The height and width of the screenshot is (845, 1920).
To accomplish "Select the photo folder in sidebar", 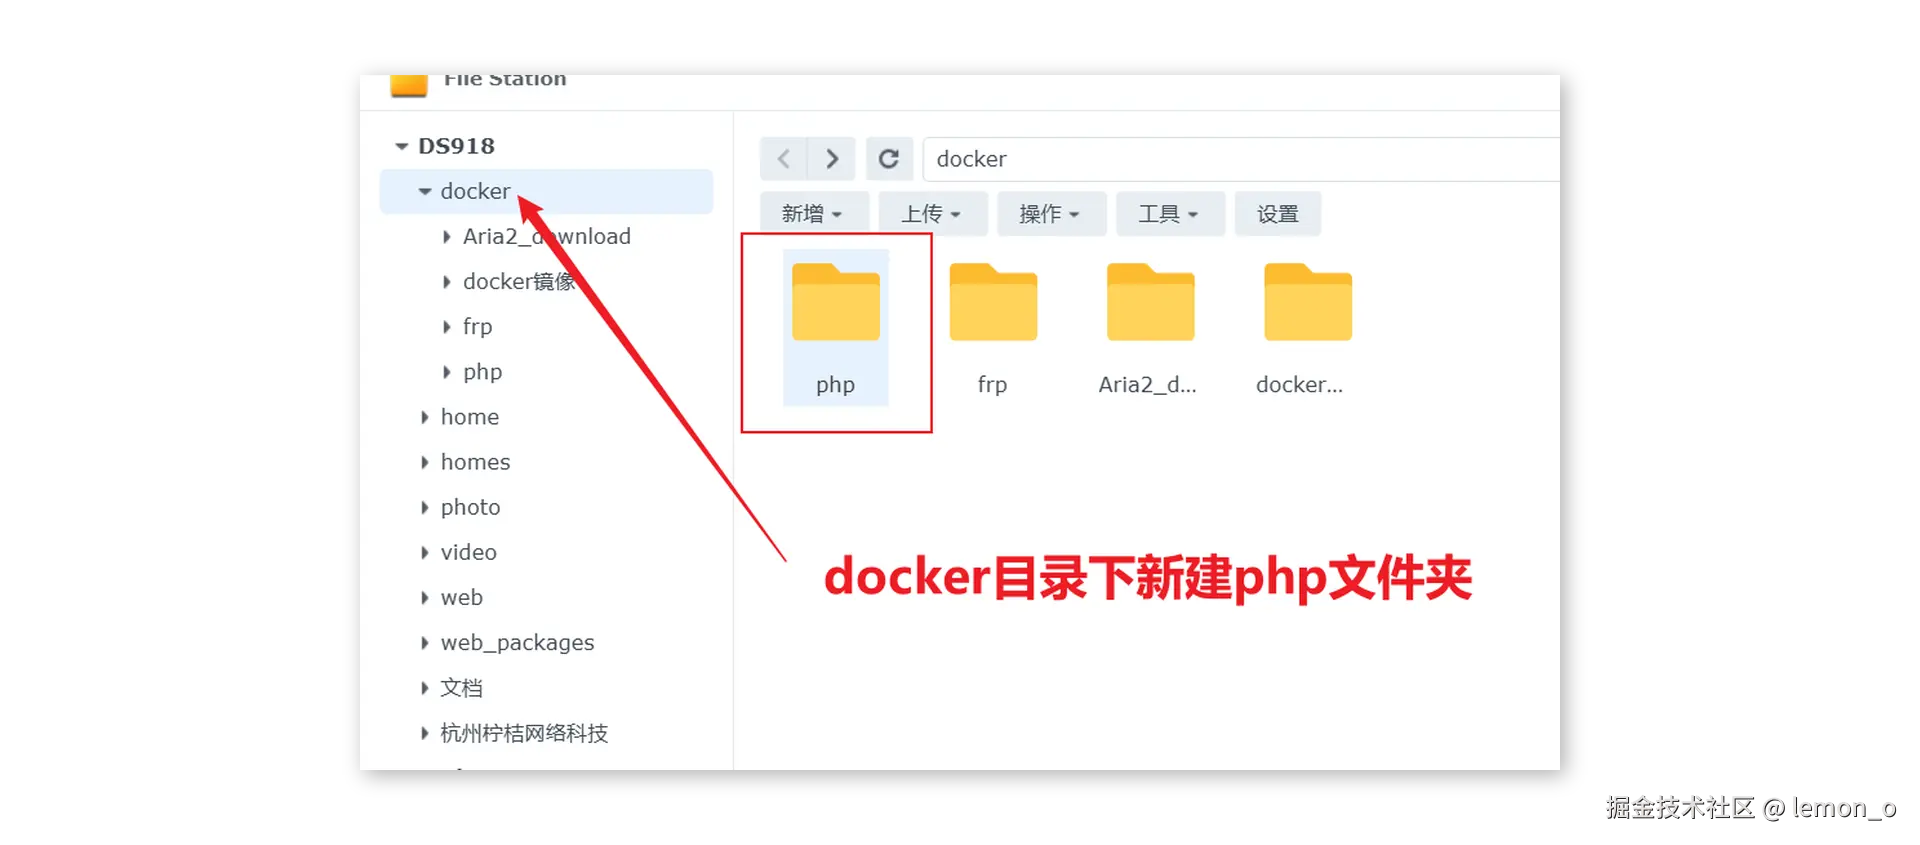I will [x=470, y=507].
